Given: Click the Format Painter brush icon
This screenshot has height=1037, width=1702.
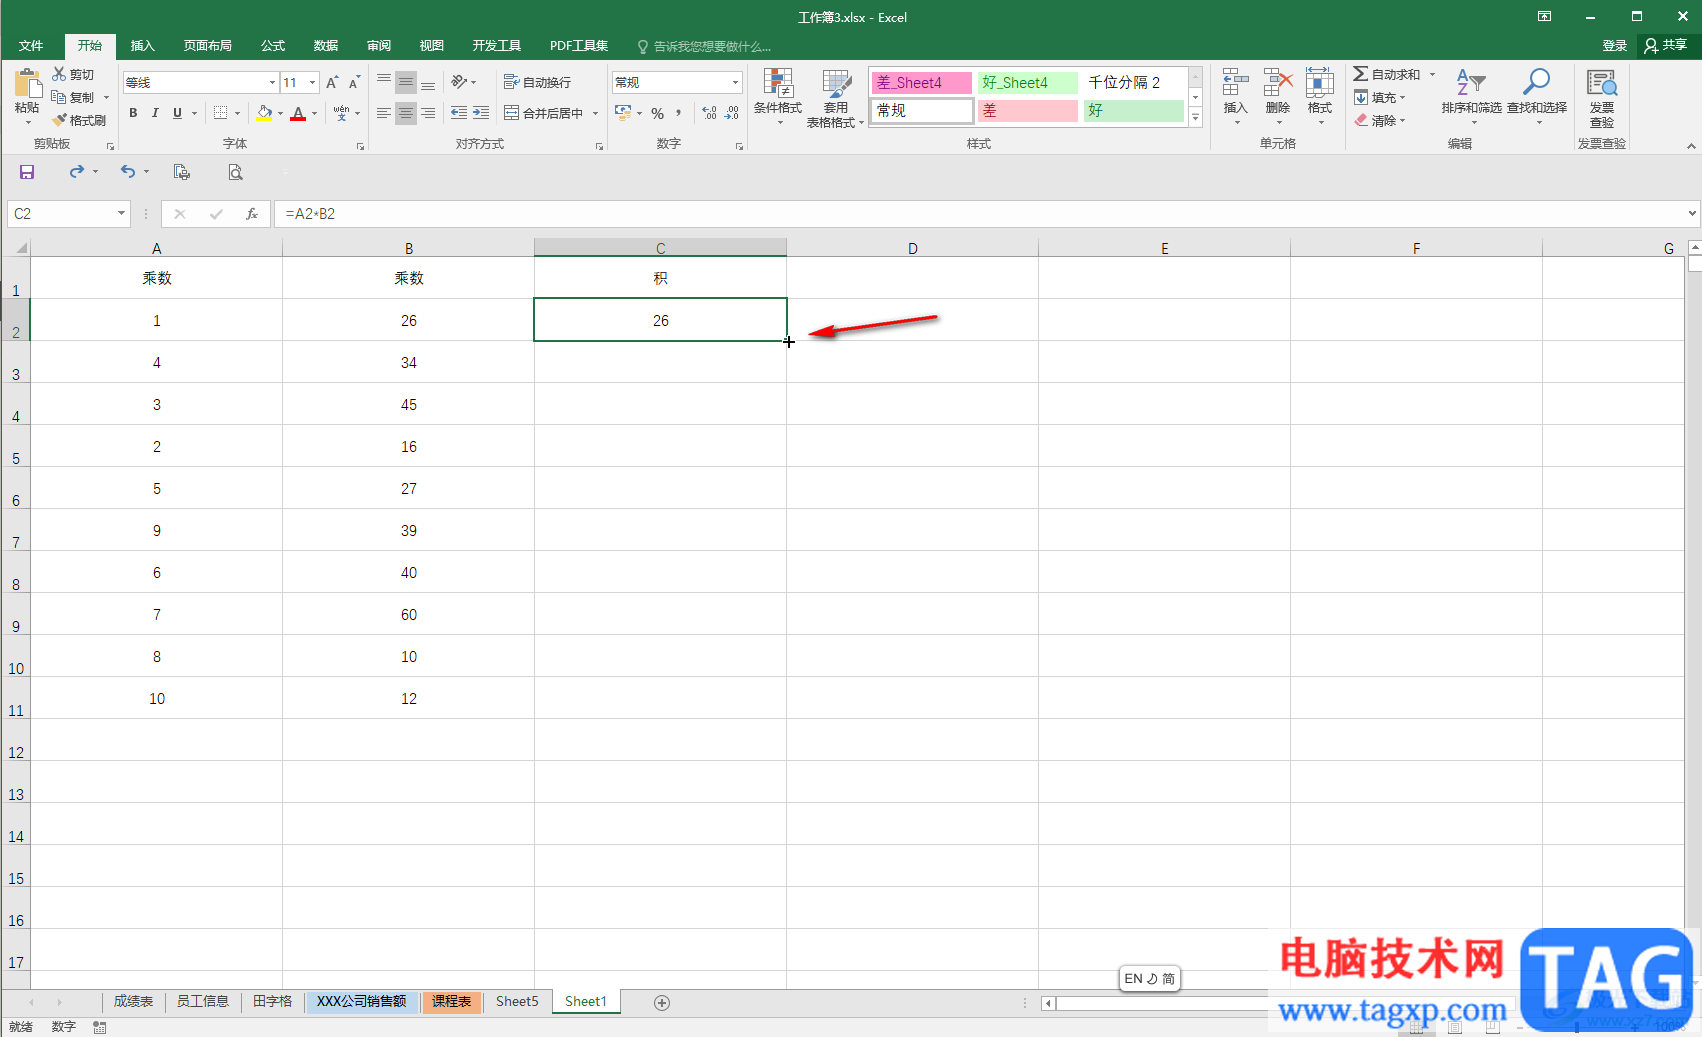Looking at the screenshot, I should coord(60,120).
